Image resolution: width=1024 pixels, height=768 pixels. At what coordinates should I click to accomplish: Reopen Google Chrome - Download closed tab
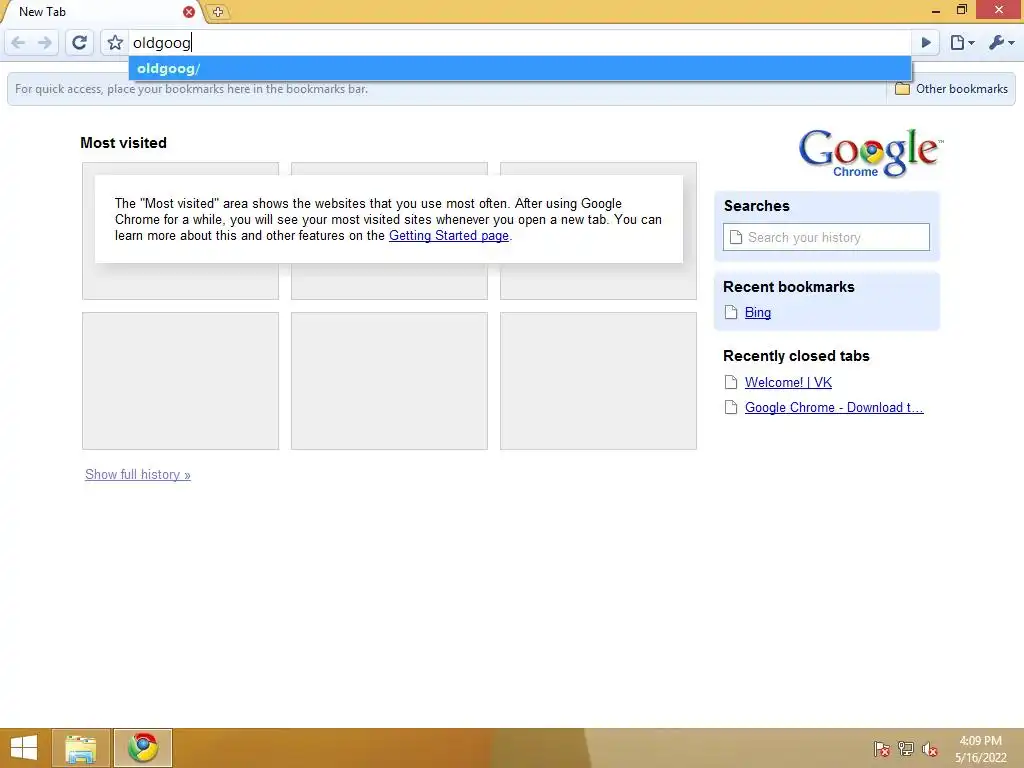834,408
